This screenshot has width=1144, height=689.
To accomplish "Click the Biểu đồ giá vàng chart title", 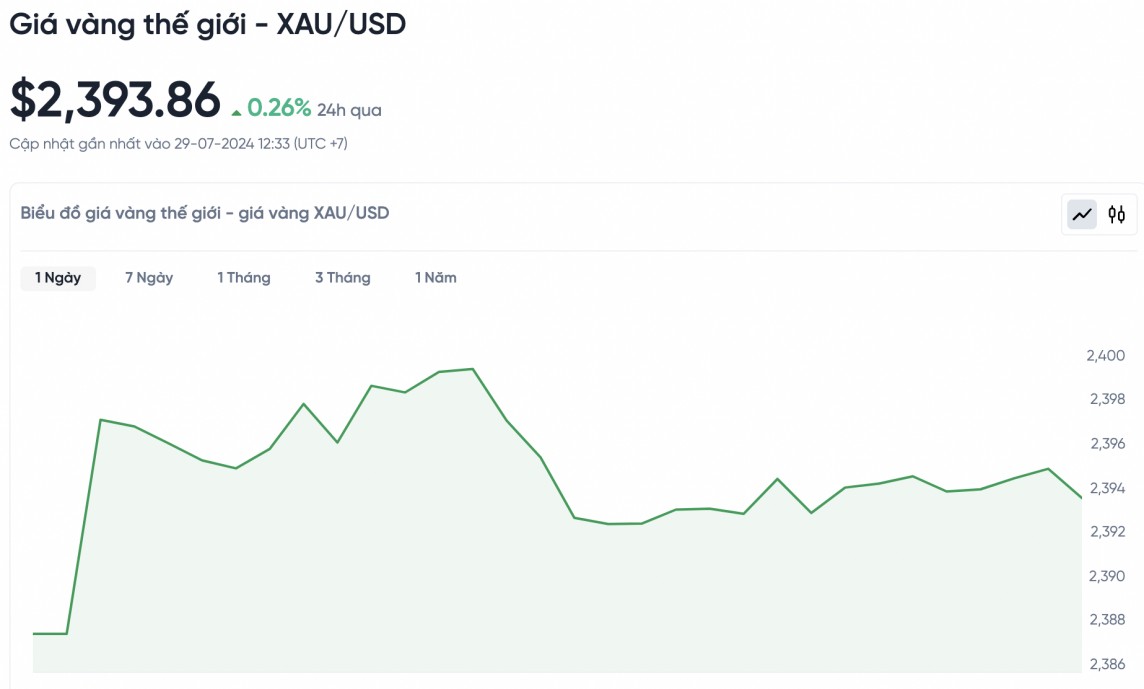I will click(205, 213).
